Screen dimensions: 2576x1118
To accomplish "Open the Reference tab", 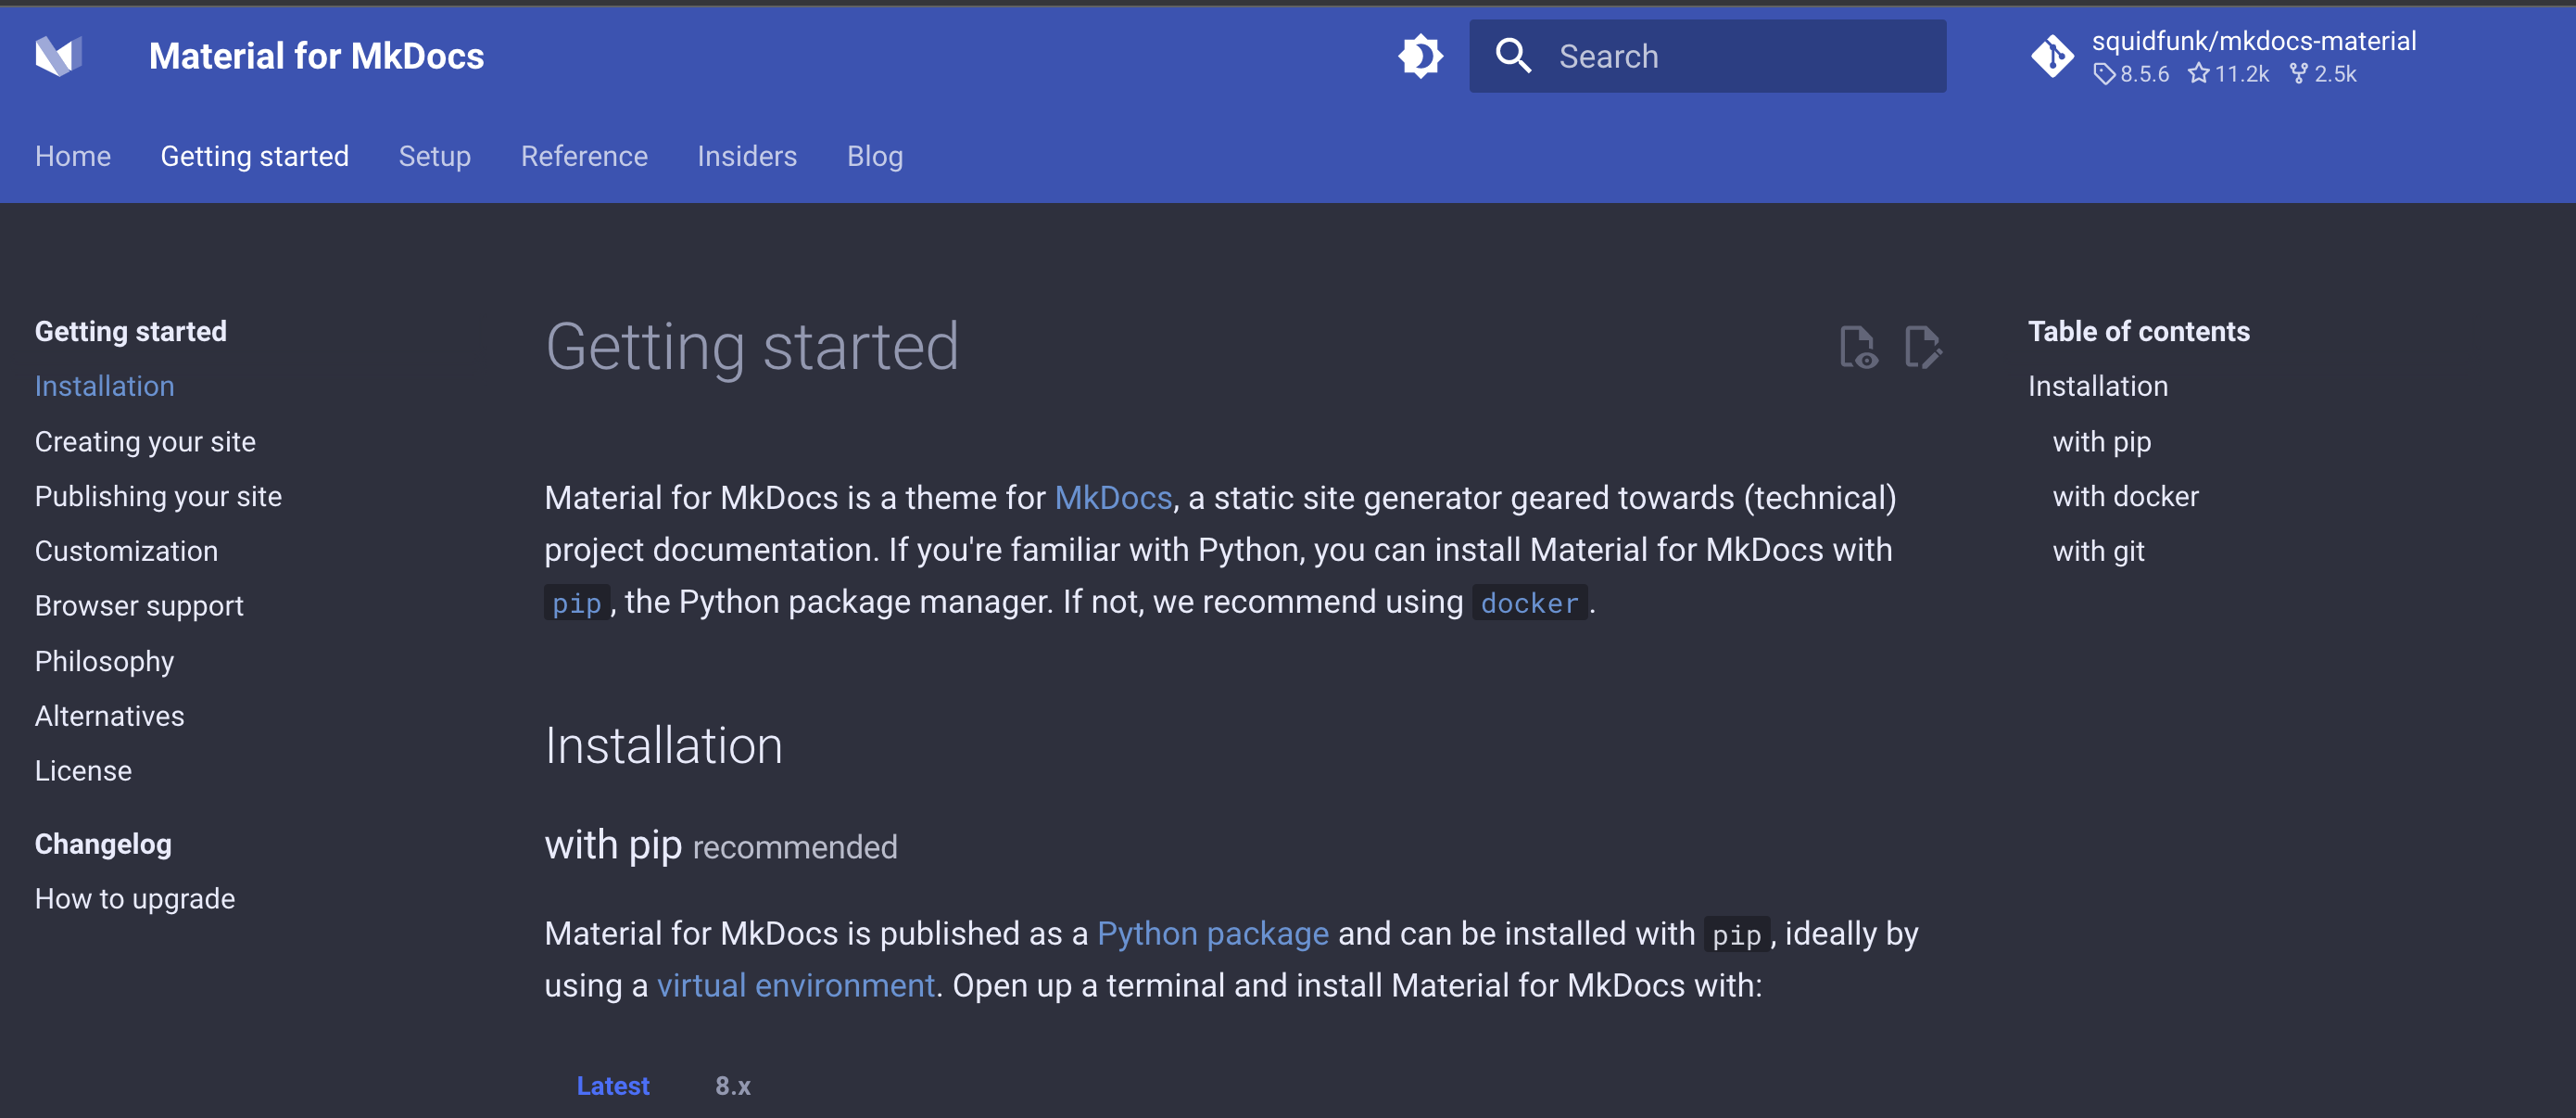I will click(584, 156).
